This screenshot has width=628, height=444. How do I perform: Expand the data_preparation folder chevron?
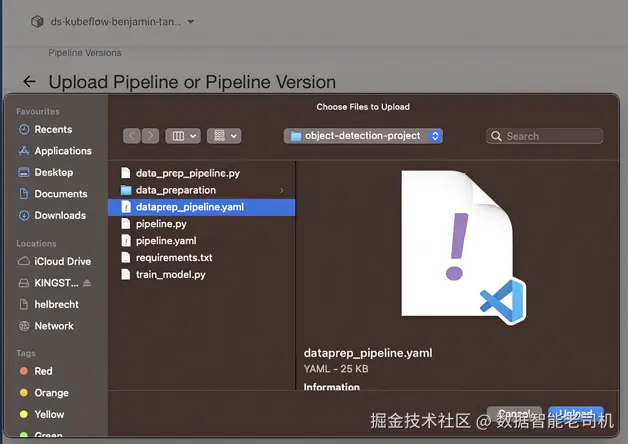[282, 190]
